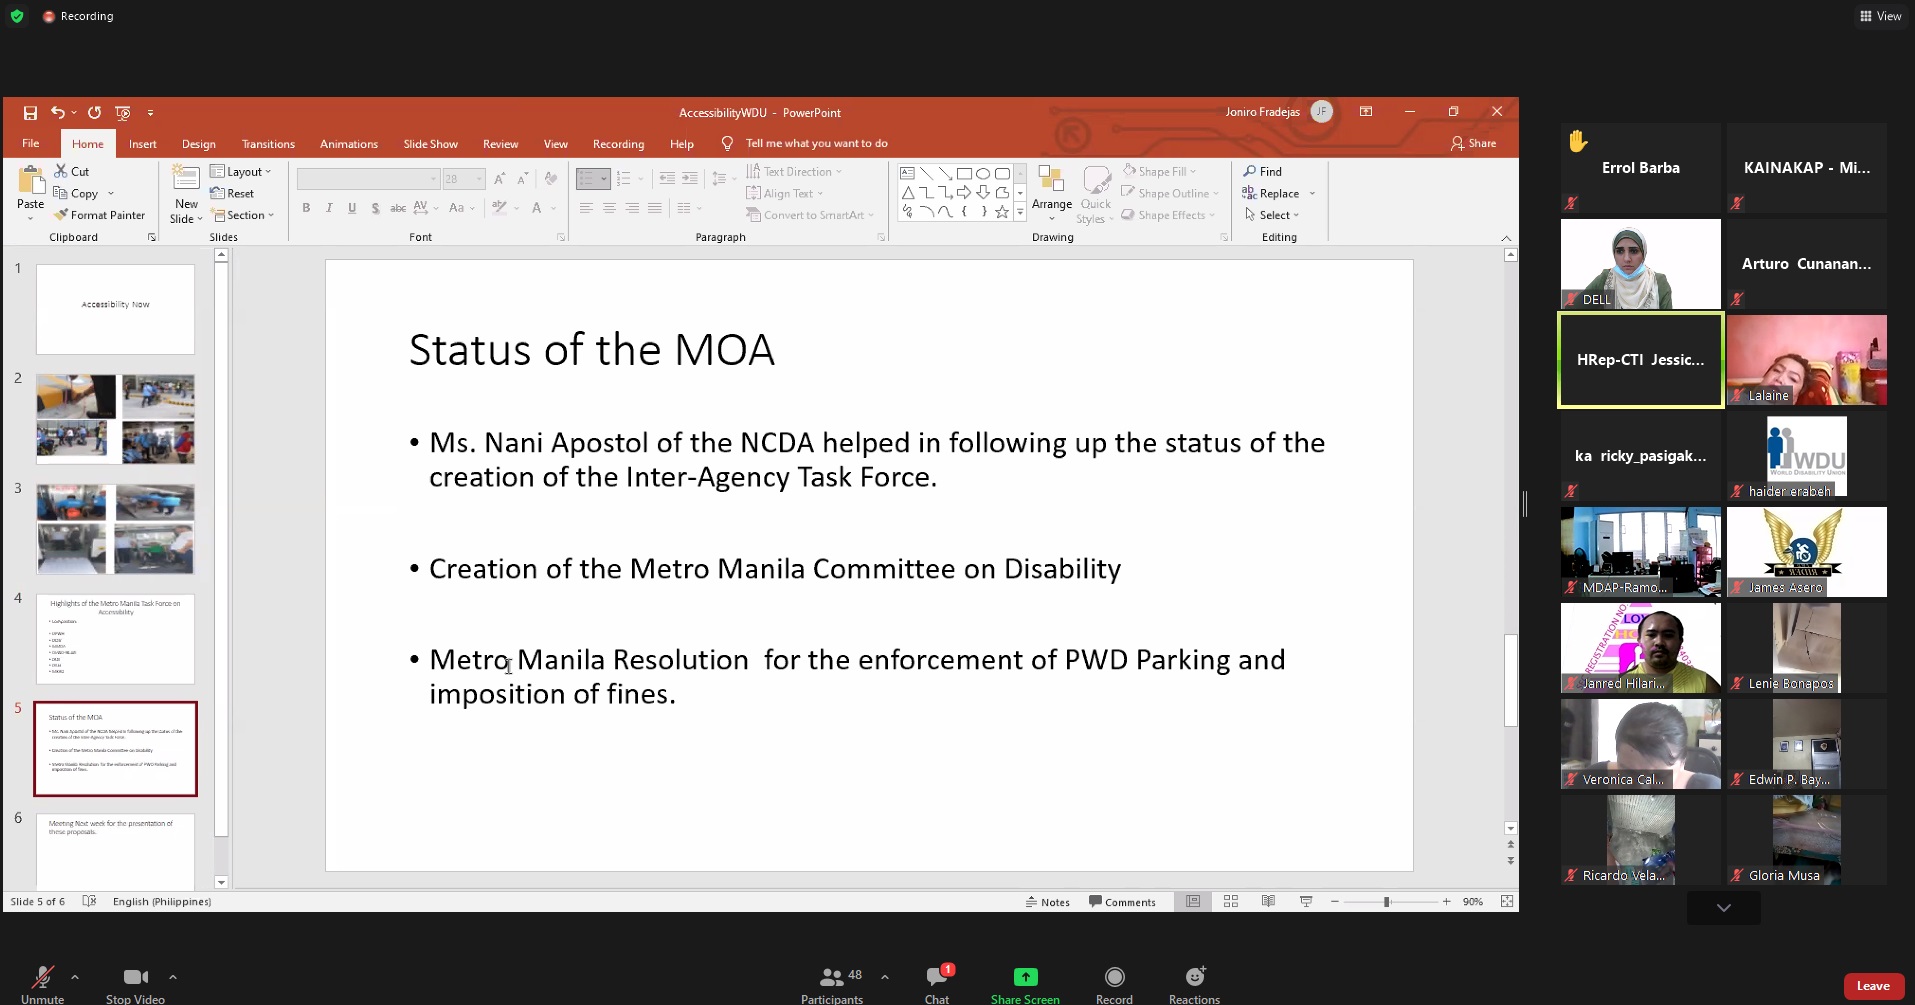
Task: Expand the shapes gallery more arrow
Action: tap(1020, 212)
